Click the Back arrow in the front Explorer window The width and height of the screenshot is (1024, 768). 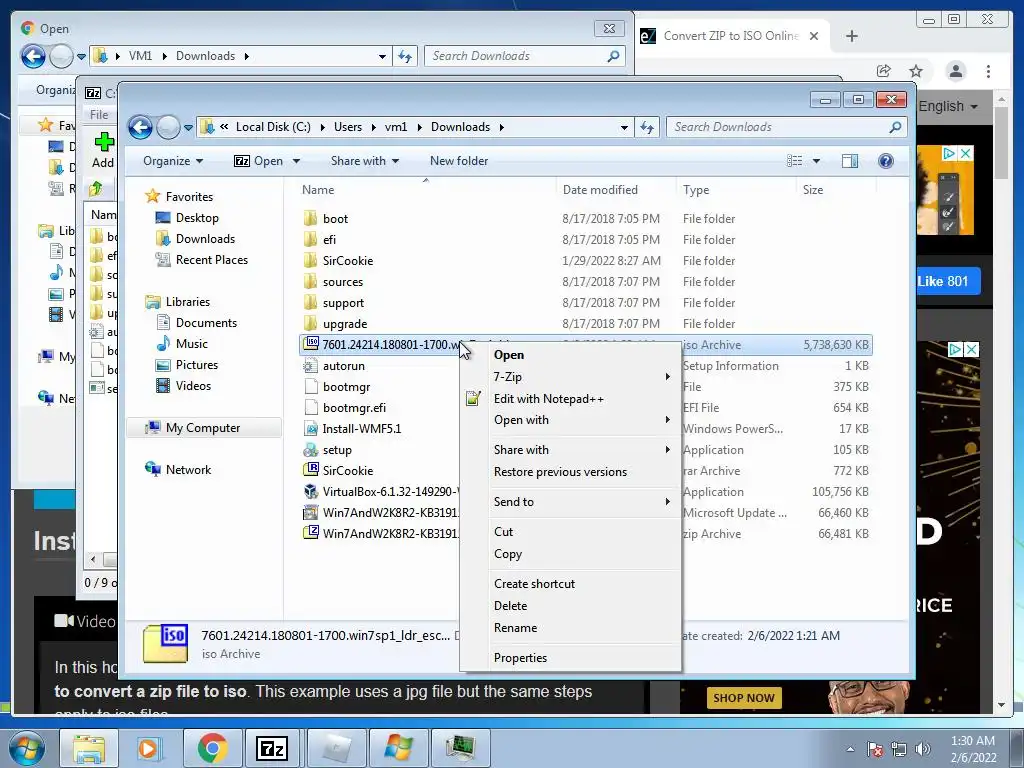tap(140, 127)
